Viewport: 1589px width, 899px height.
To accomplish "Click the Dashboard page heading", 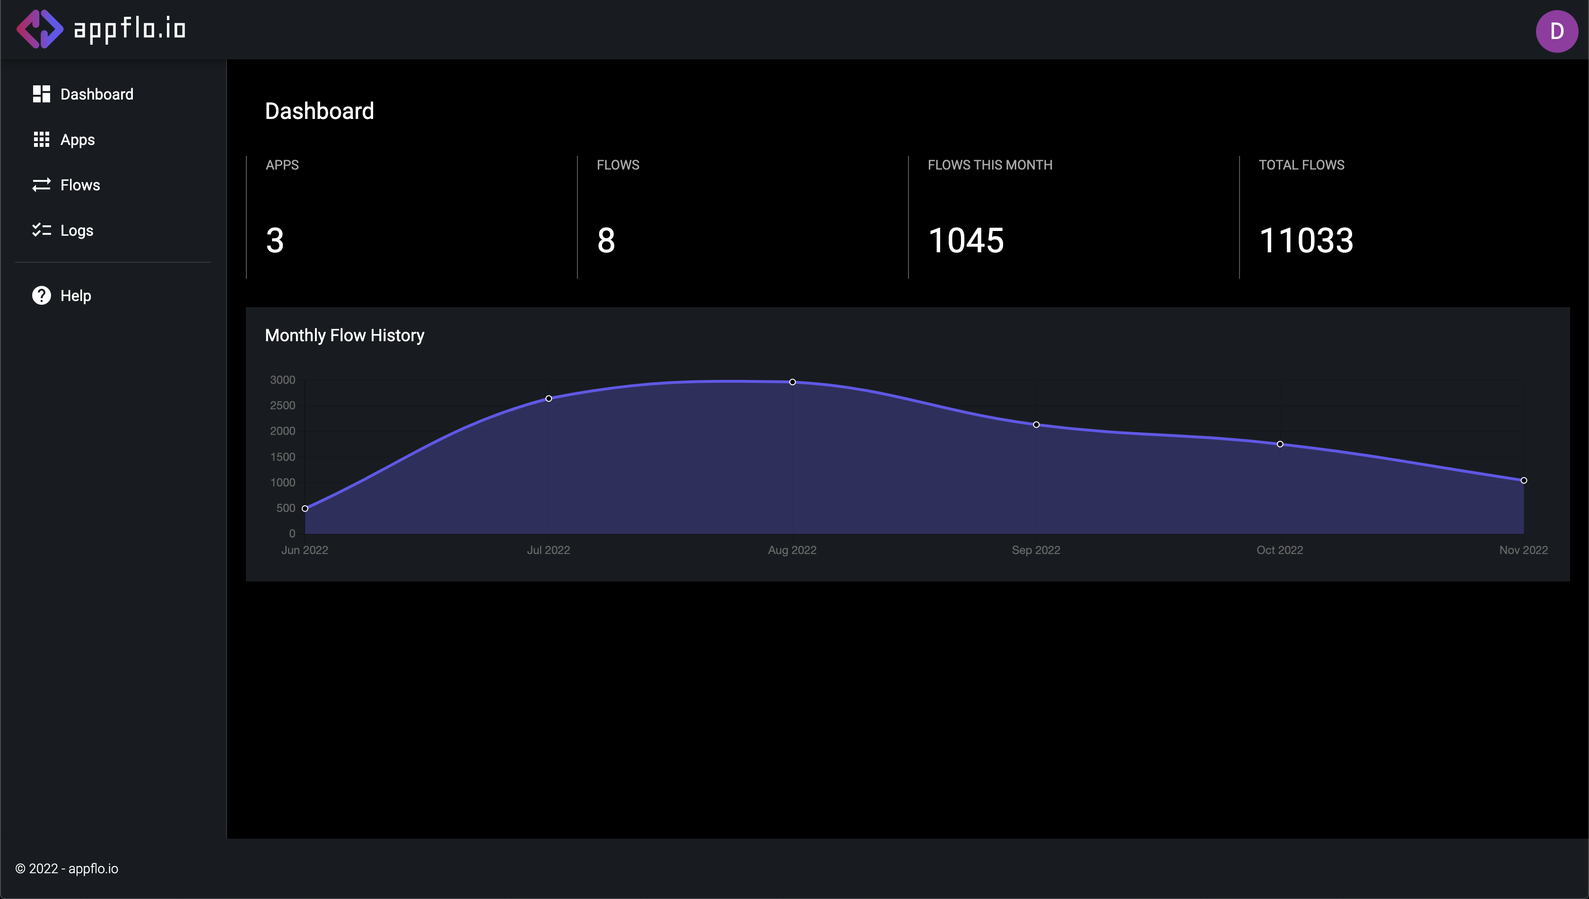I will click(320, 111).
